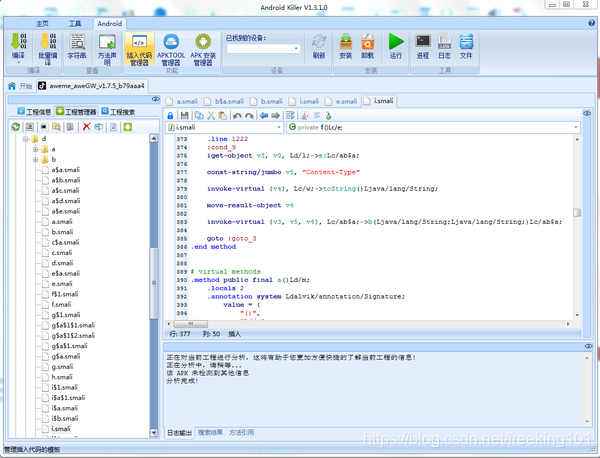Click the lock icon in editor toolbar
The width and height of the screenshot is (600, 458).
pyautogui.click(x=170, y=115)
